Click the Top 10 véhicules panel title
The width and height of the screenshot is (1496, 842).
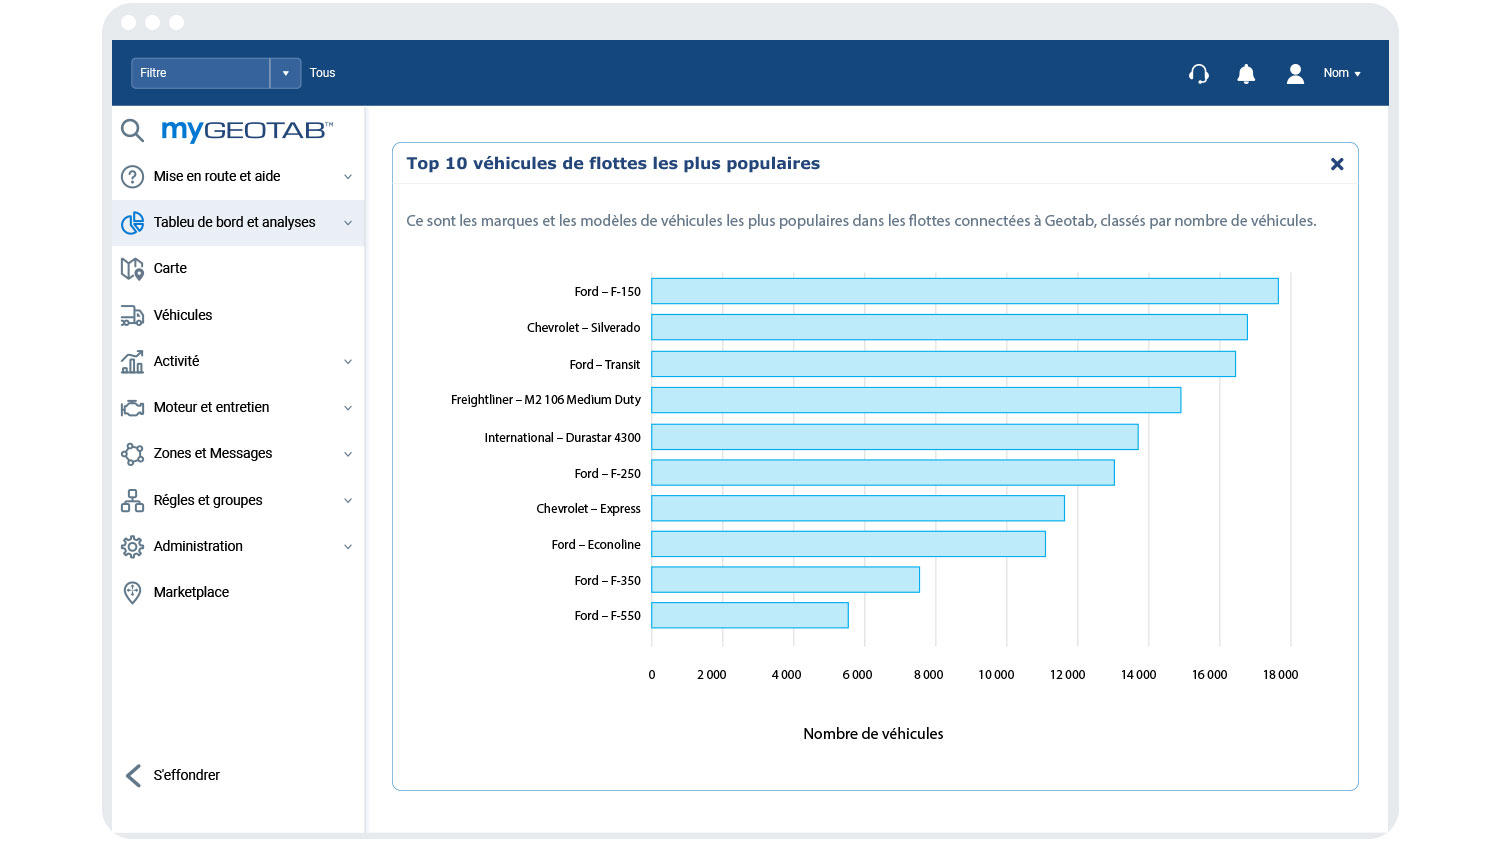coord(613,164)
